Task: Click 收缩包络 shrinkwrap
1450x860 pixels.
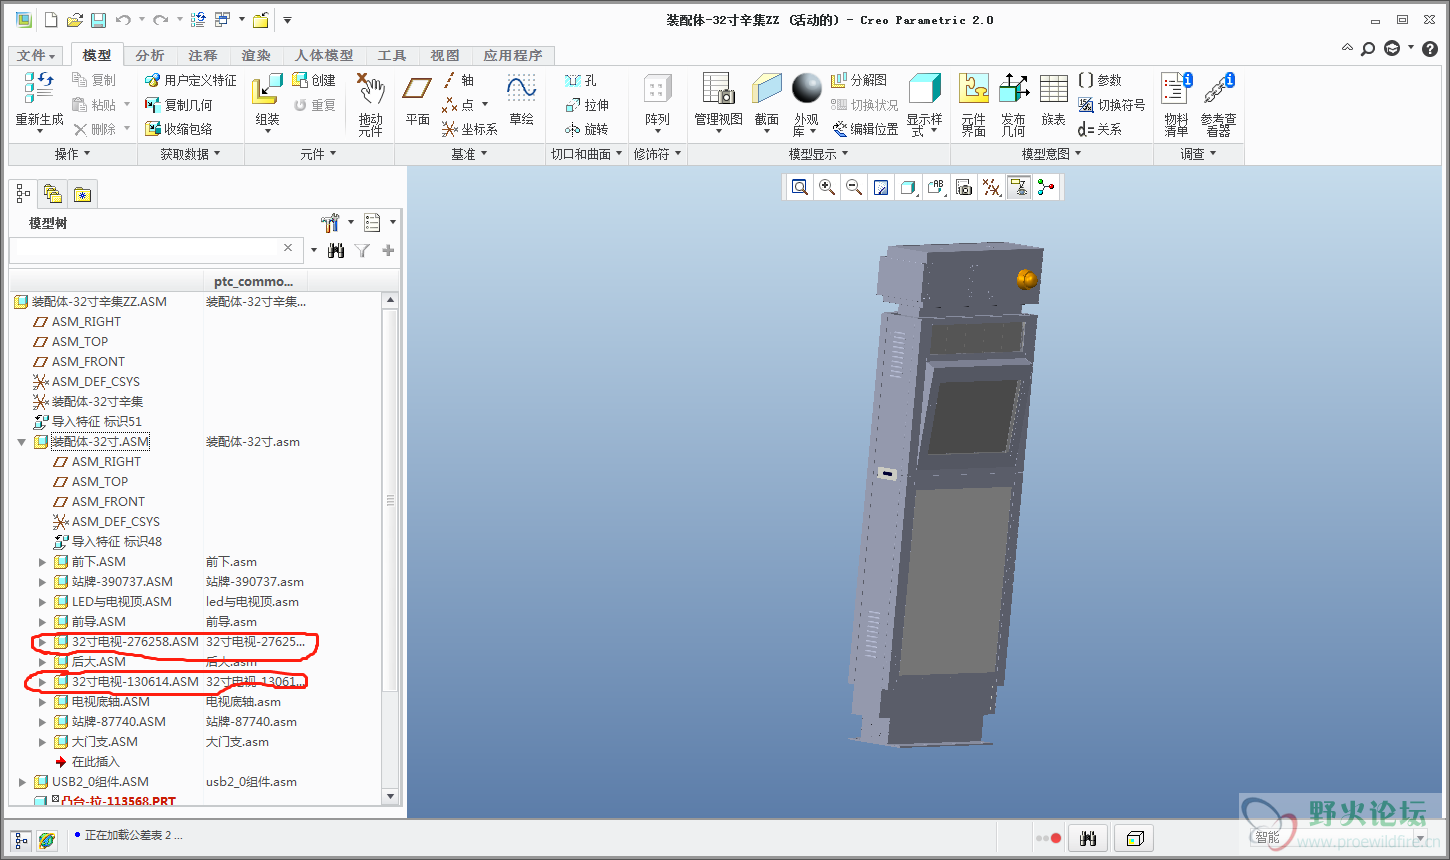Action: click(179, 129)
